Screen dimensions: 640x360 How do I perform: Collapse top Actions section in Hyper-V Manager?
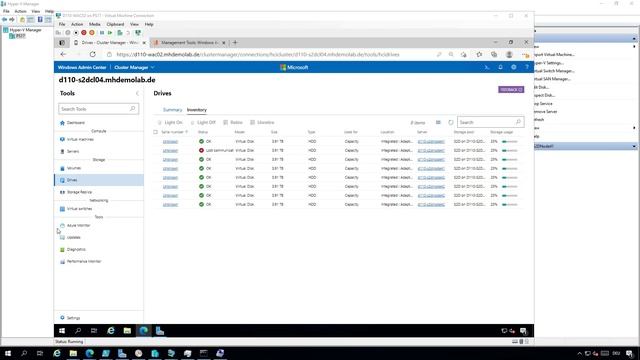(634, 39)
